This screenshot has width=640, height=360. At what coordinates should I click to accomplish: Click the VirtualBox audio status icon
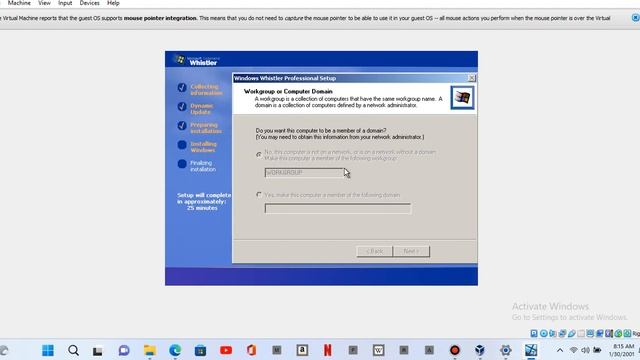tap(553, 333)
